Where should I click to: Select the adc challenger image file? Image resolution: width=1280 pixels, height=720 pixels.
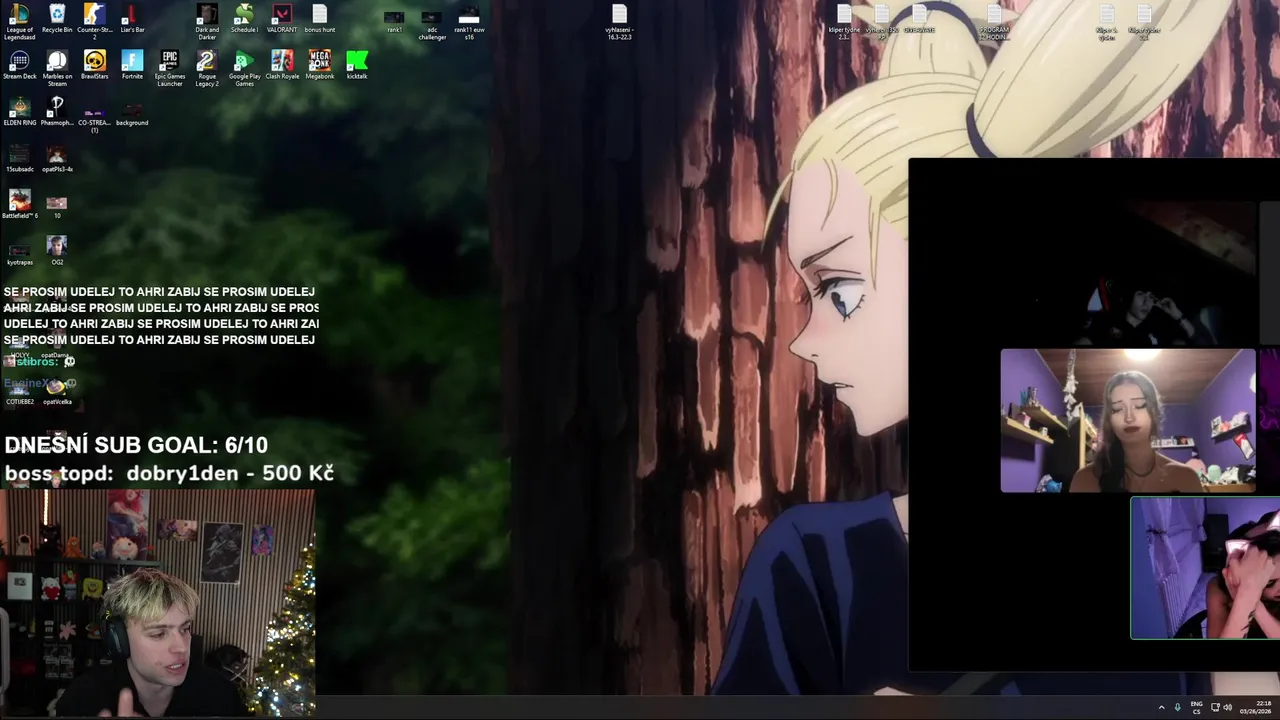432,25
